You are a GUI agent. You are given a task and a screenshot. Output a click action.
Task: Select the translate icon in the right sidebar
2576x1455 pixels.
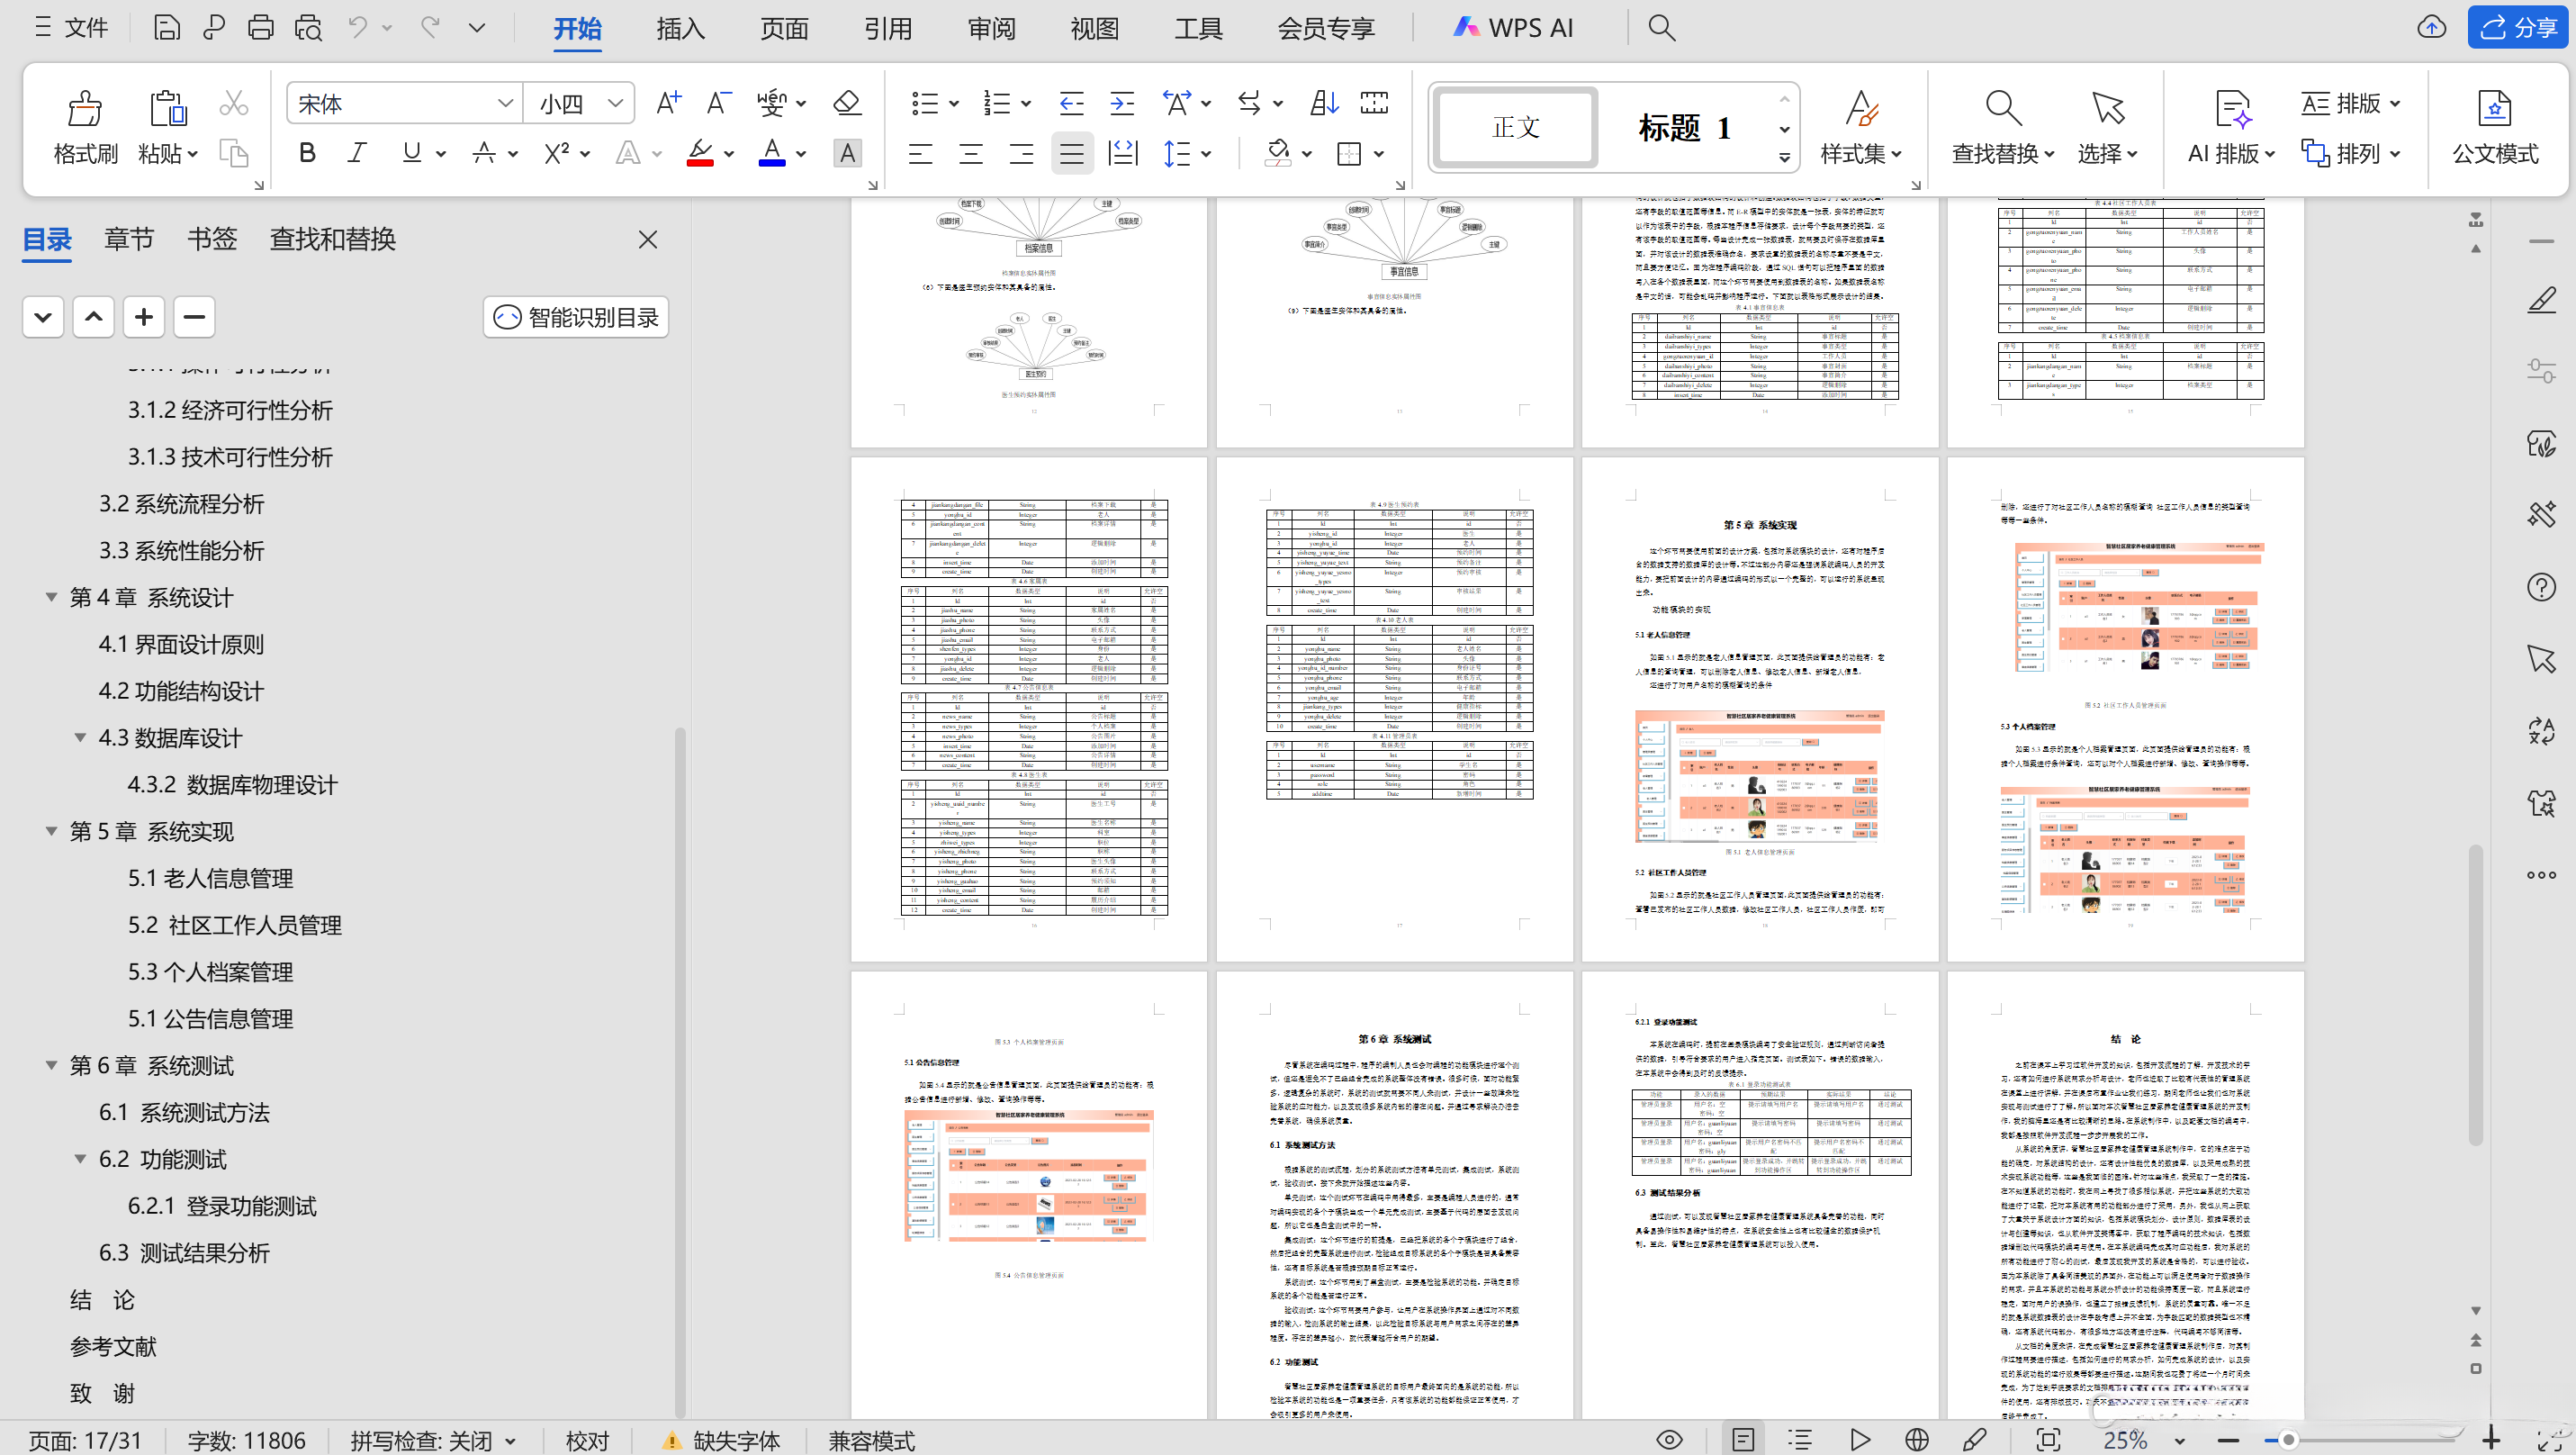[2541, 731]
